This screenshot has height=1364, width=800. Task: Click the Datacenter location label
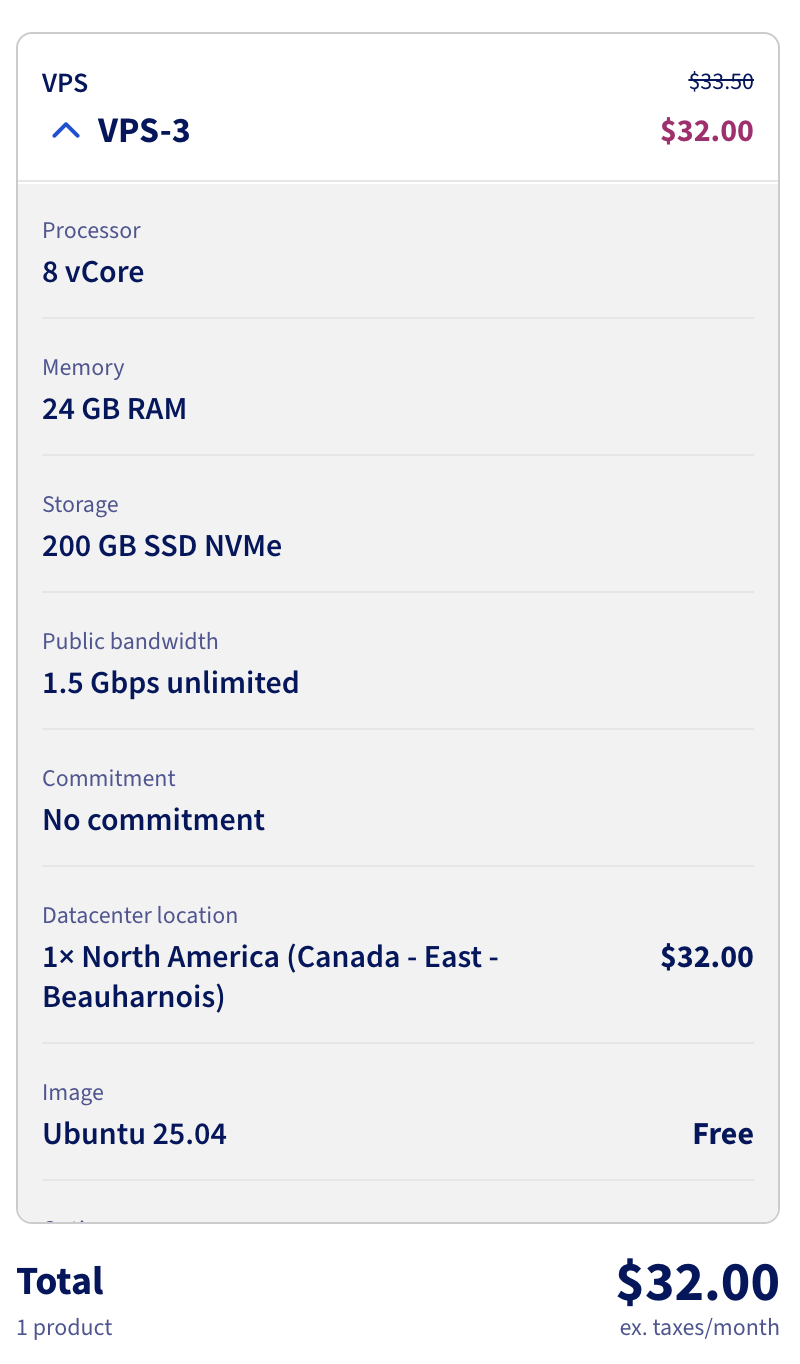coord(140,915)
